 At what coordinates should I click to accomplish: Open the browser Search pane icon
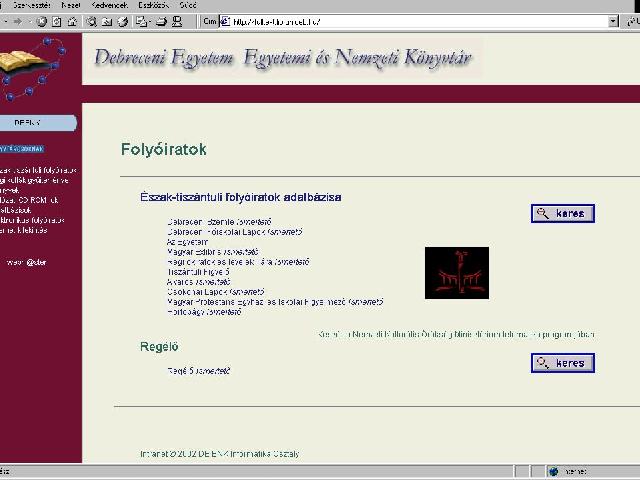click(91, 22)
